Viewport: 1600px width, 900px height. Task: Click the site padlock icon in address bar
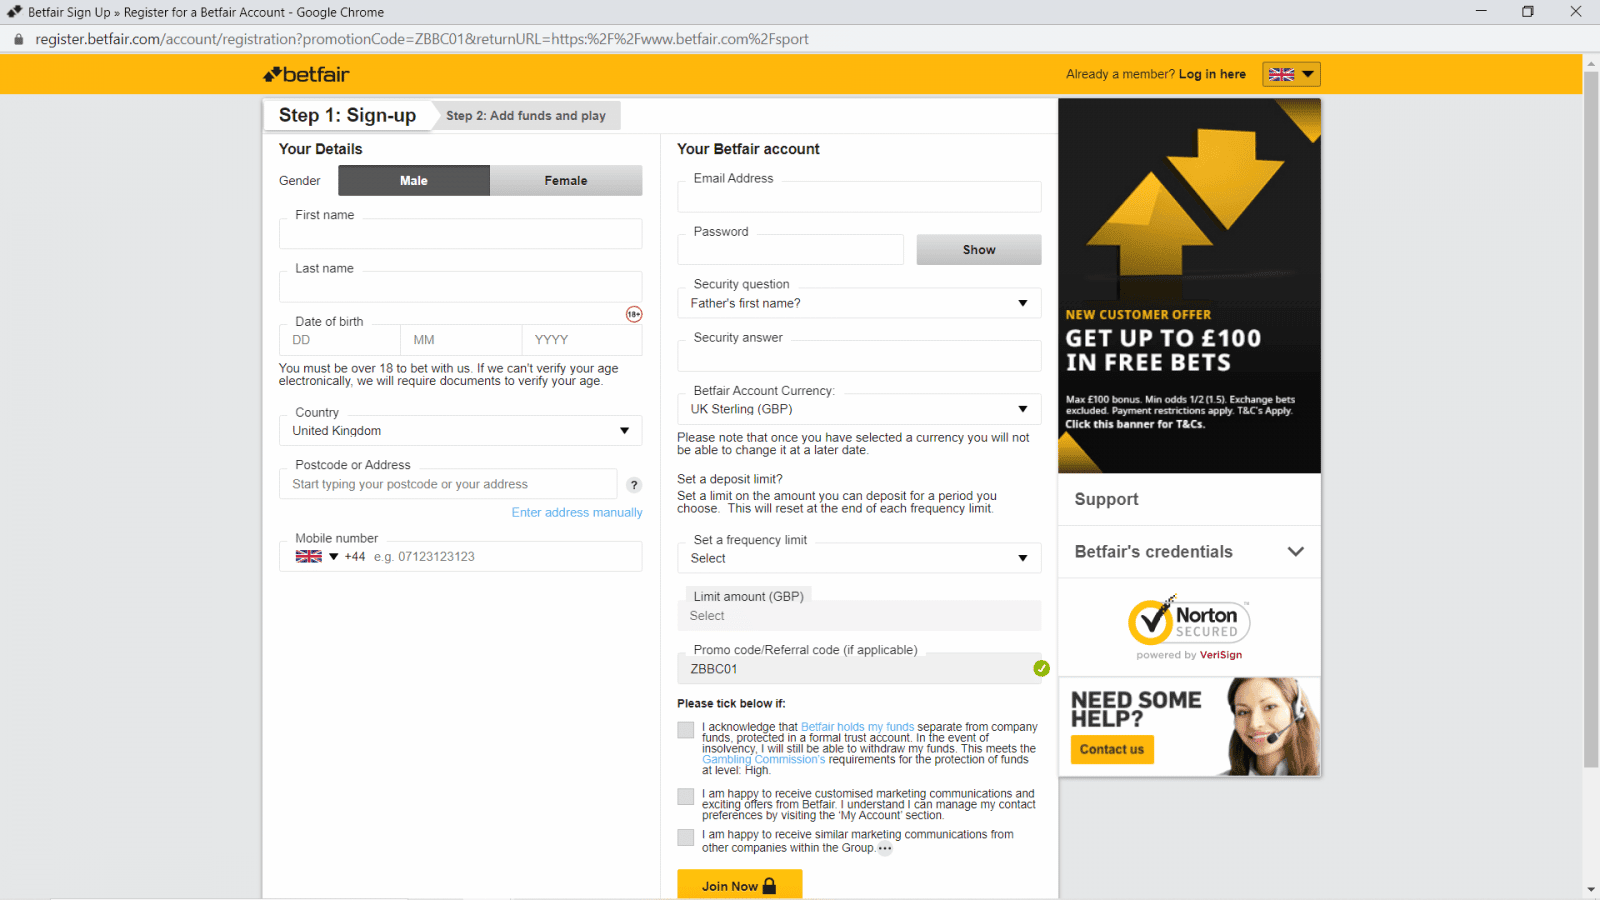[17, 39]
